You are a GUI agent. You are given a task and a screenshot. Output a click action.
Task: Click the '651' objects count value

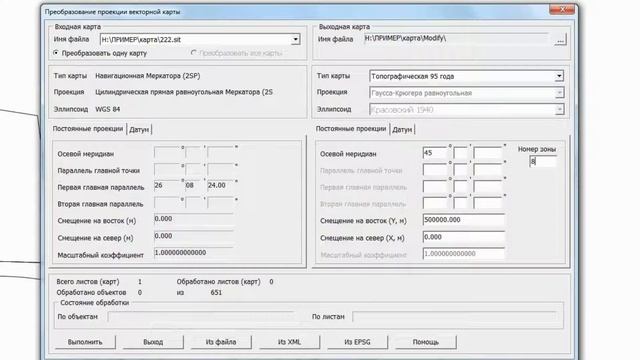216,293
